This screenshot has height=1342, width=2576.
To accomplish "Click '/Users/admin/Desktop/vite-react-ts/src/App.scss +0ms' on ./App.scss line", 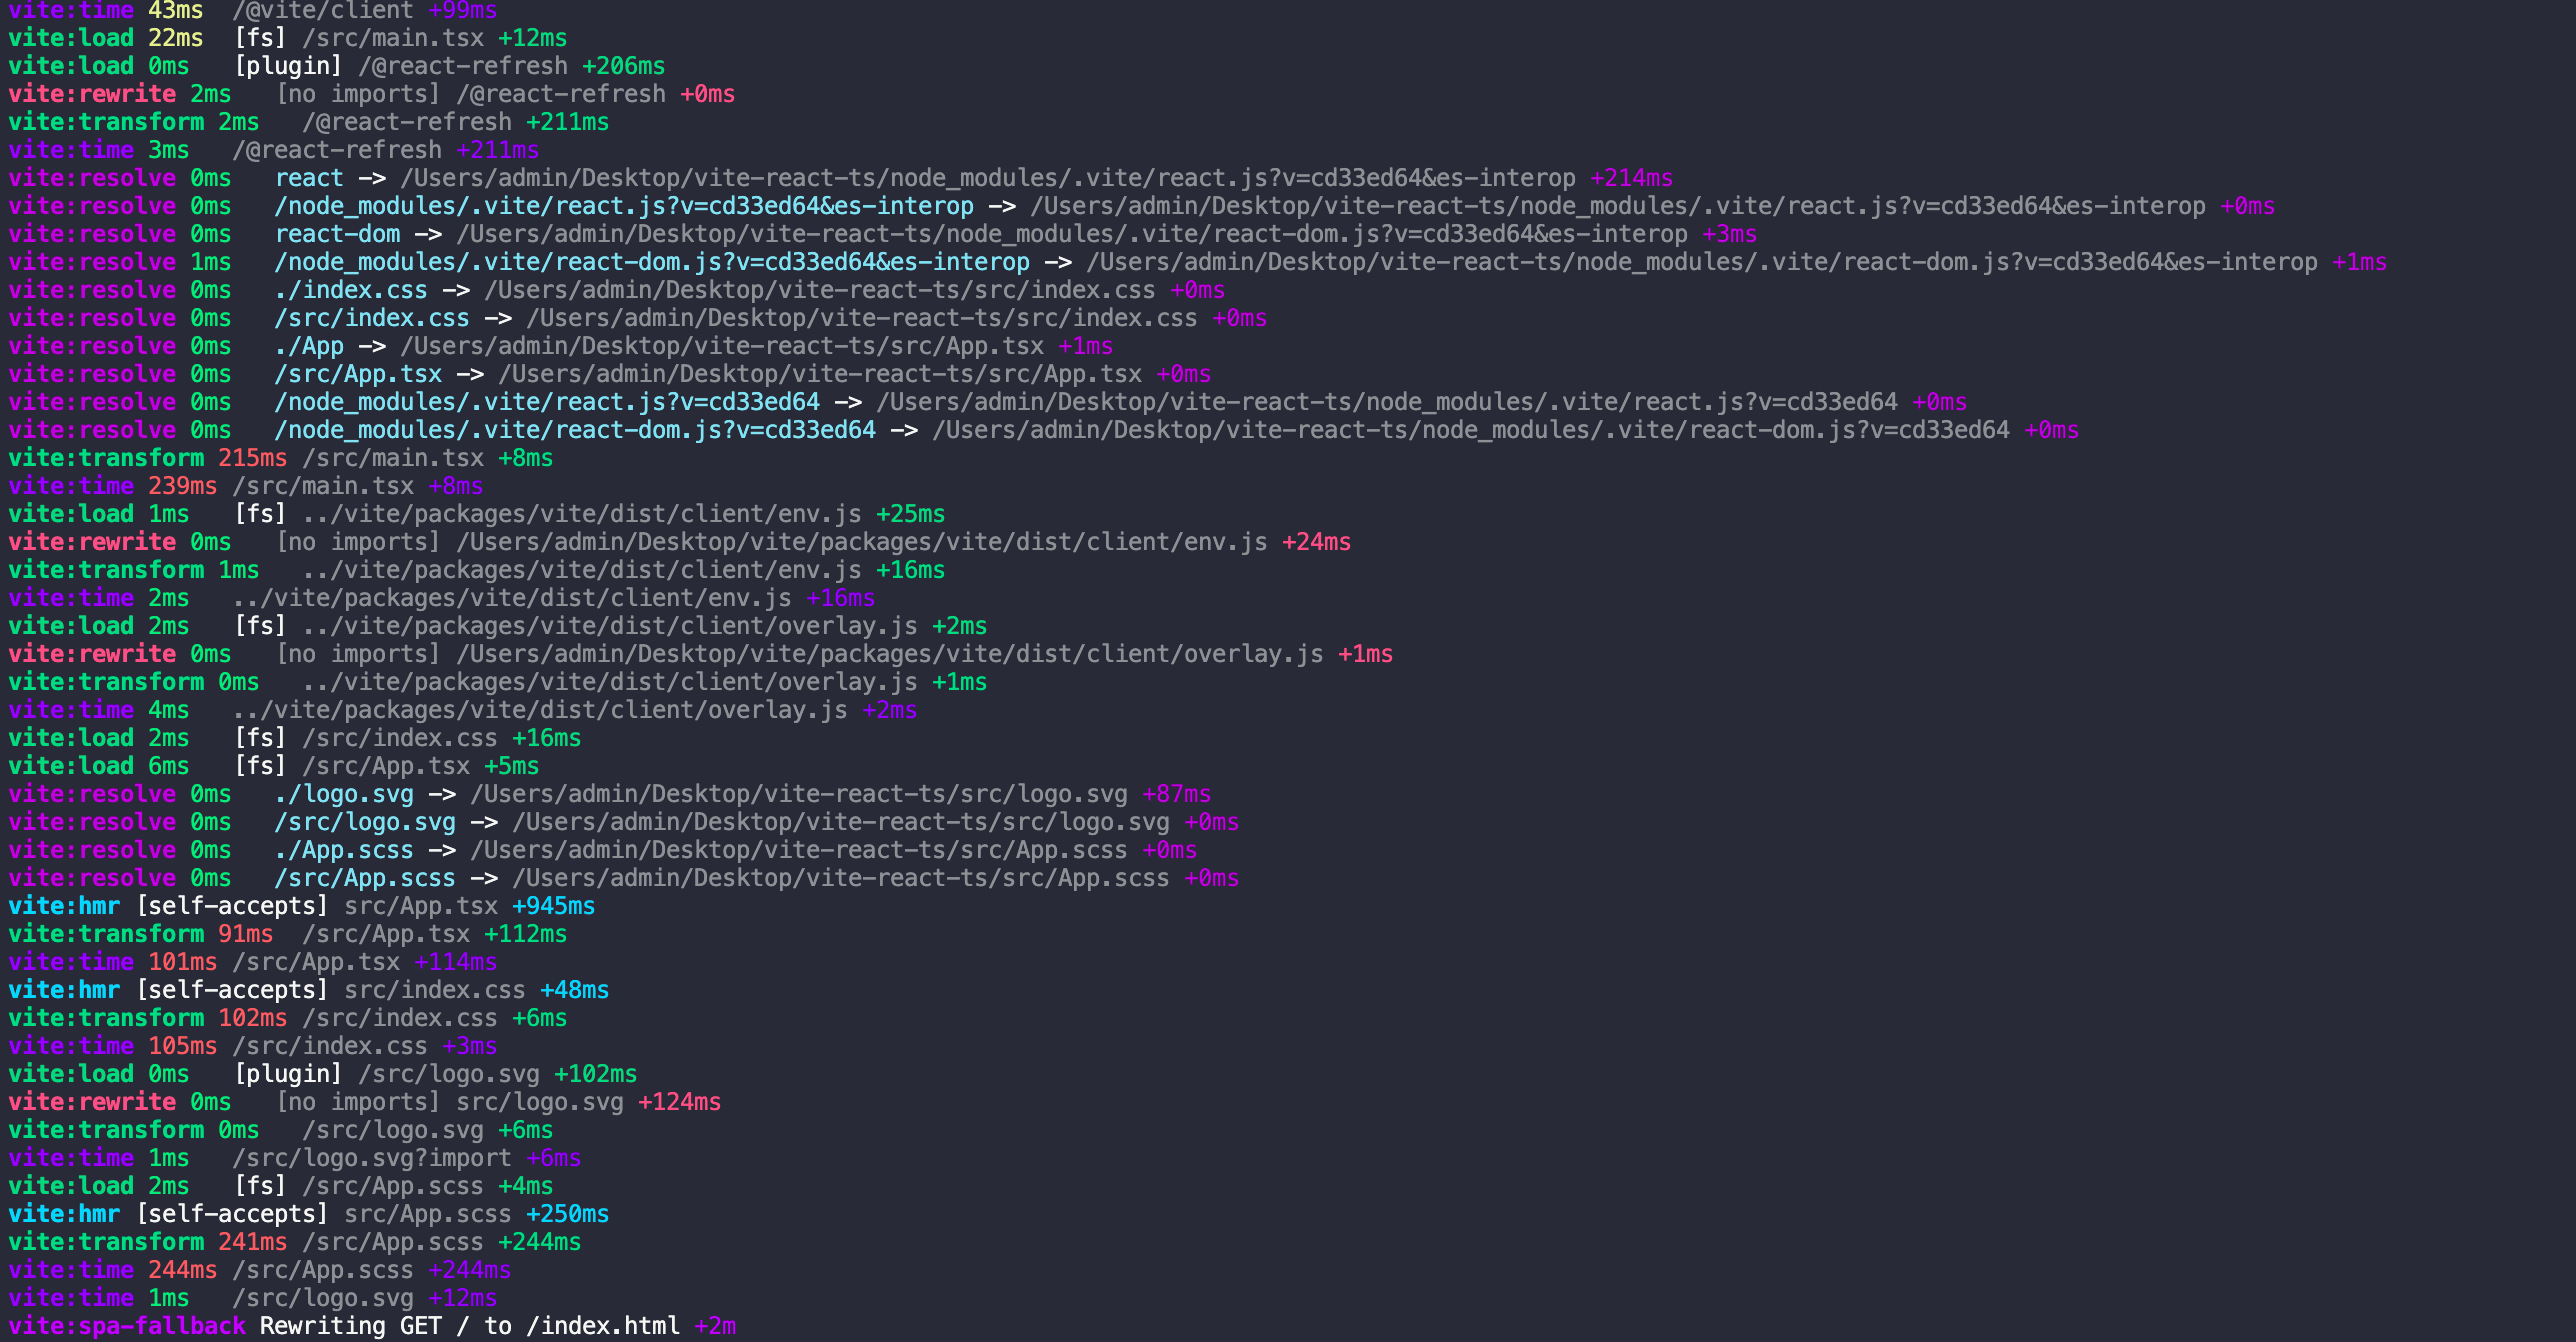I will pos(833,850).
